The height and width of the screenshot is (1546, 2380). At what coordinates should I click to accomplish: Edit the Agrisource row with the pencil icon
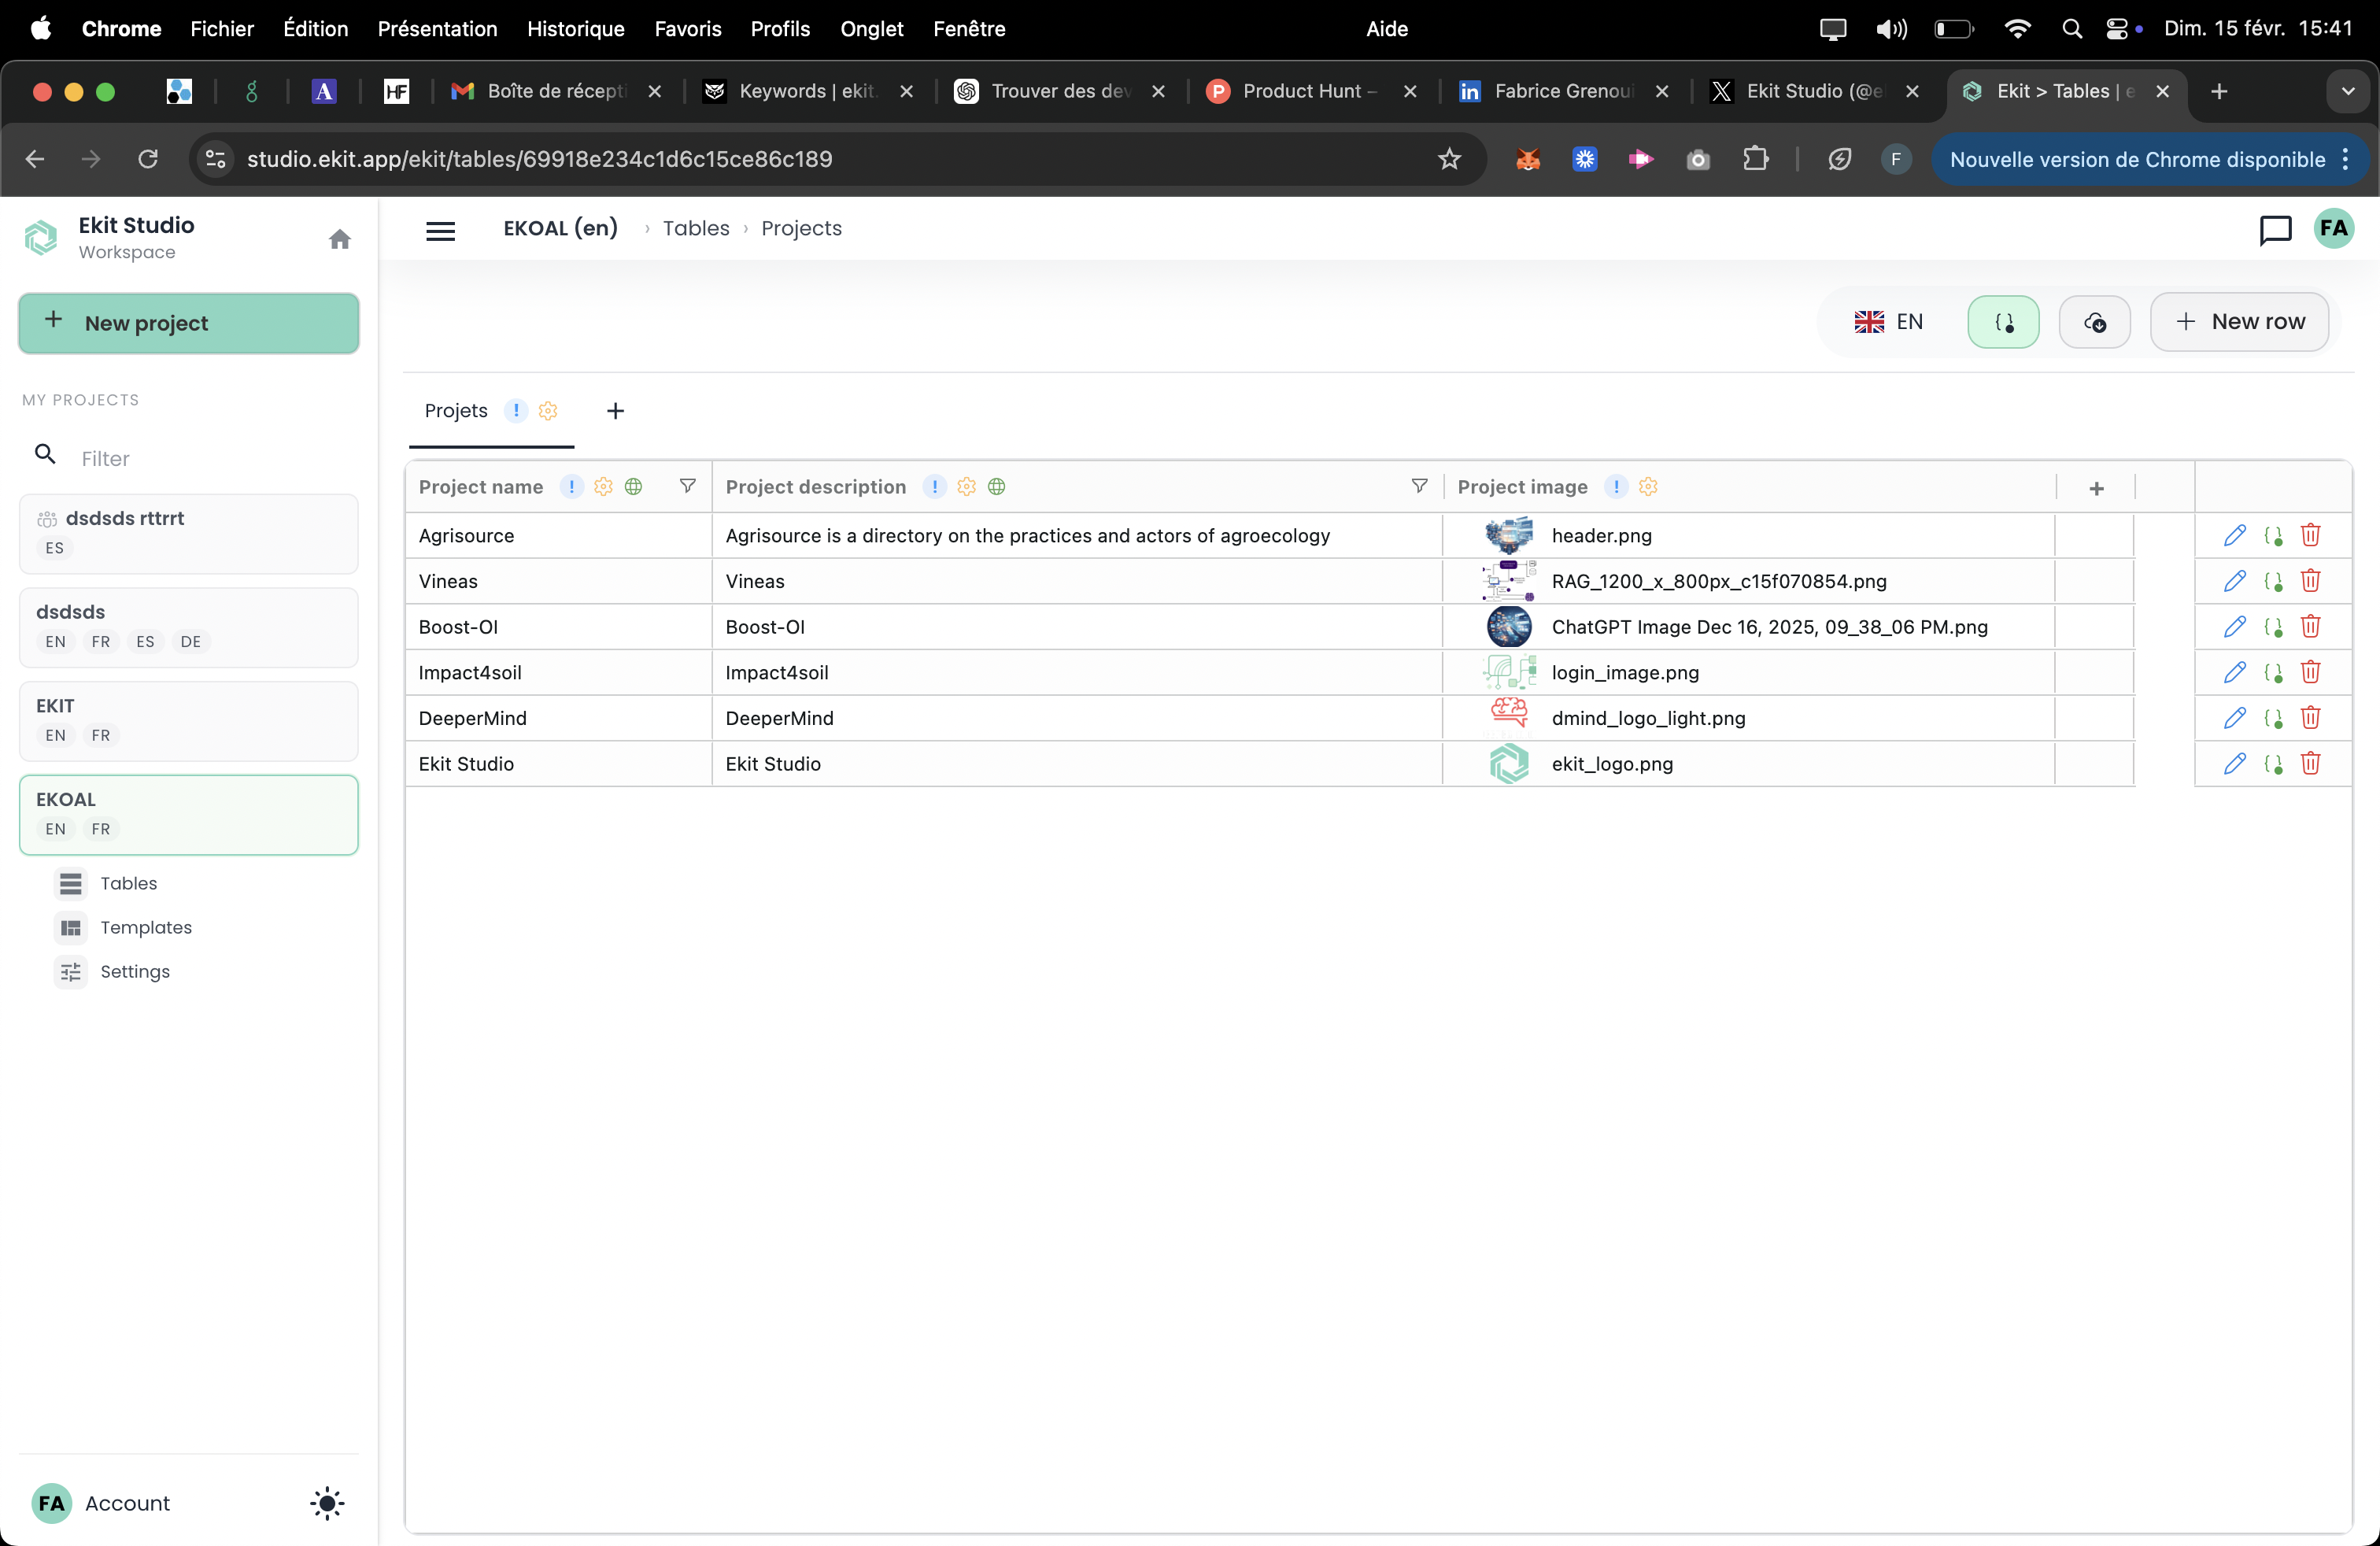point(2236,536)
